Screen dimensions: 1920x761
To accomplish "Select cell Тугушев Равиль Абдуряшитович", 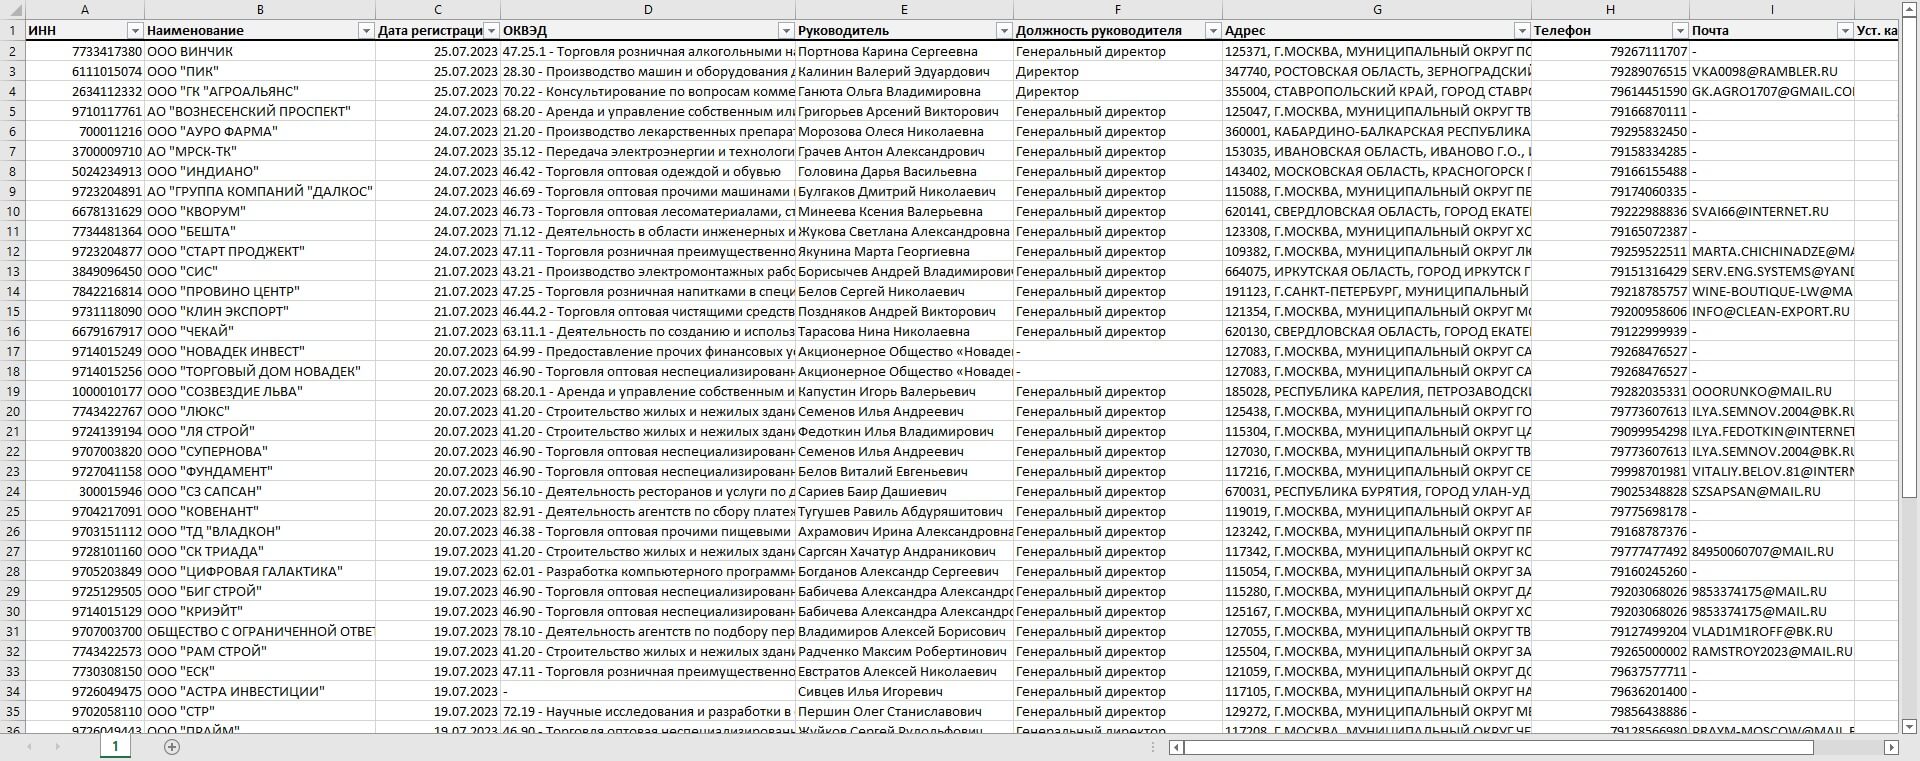I will pyautogui.click(x=905, y=511).
